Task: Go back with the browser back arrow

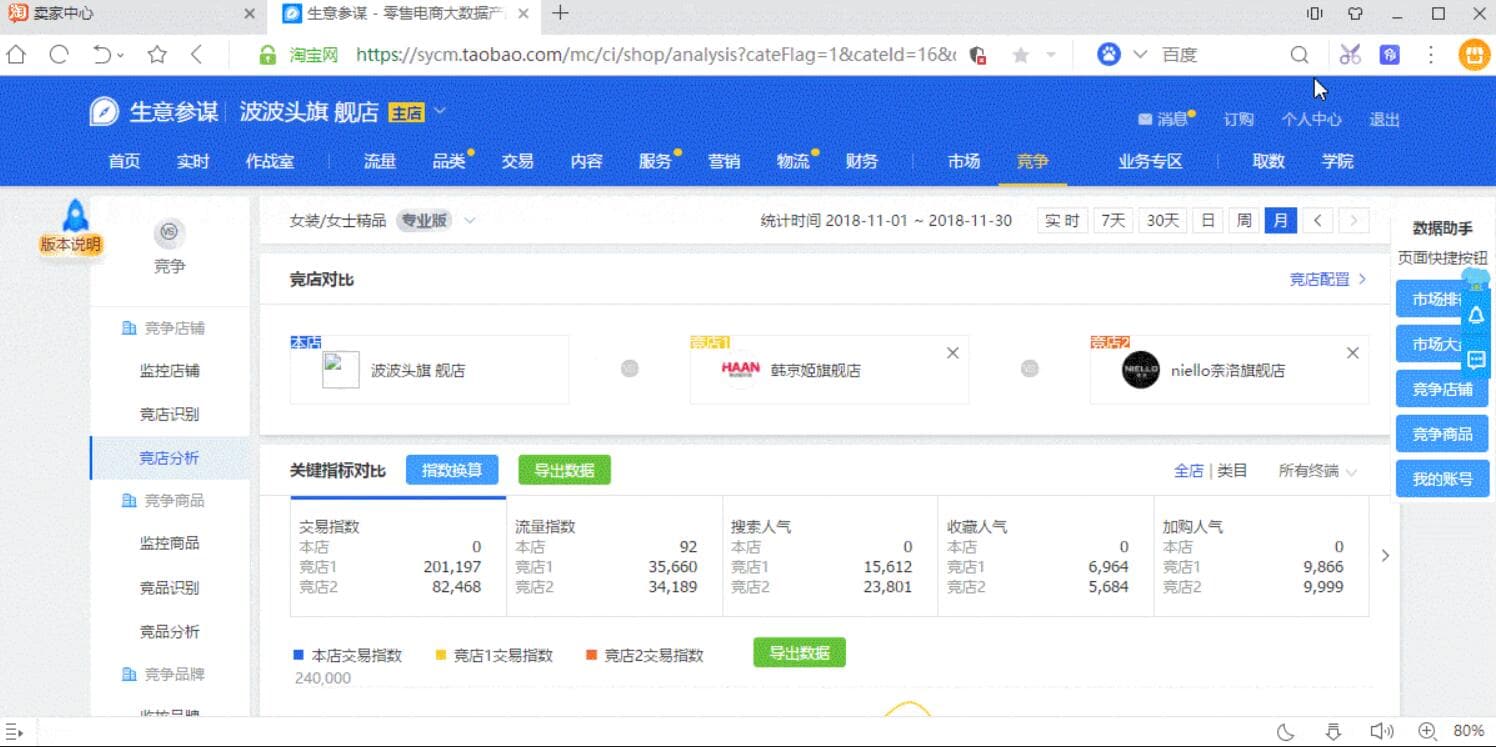Action: 196,55
